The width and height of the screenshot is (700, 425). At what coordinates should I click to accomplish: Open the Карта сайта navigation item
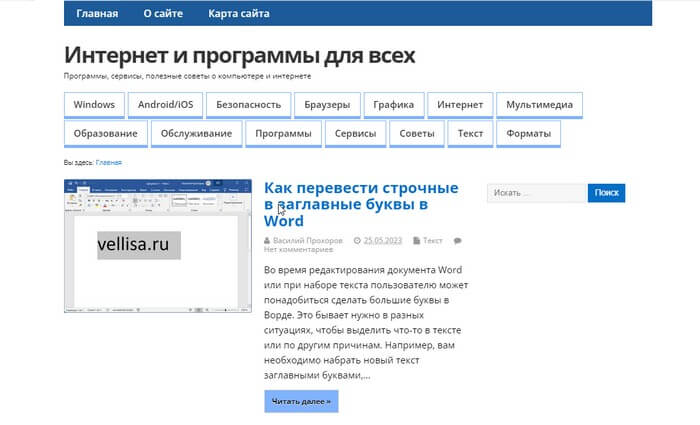(239, 13)
